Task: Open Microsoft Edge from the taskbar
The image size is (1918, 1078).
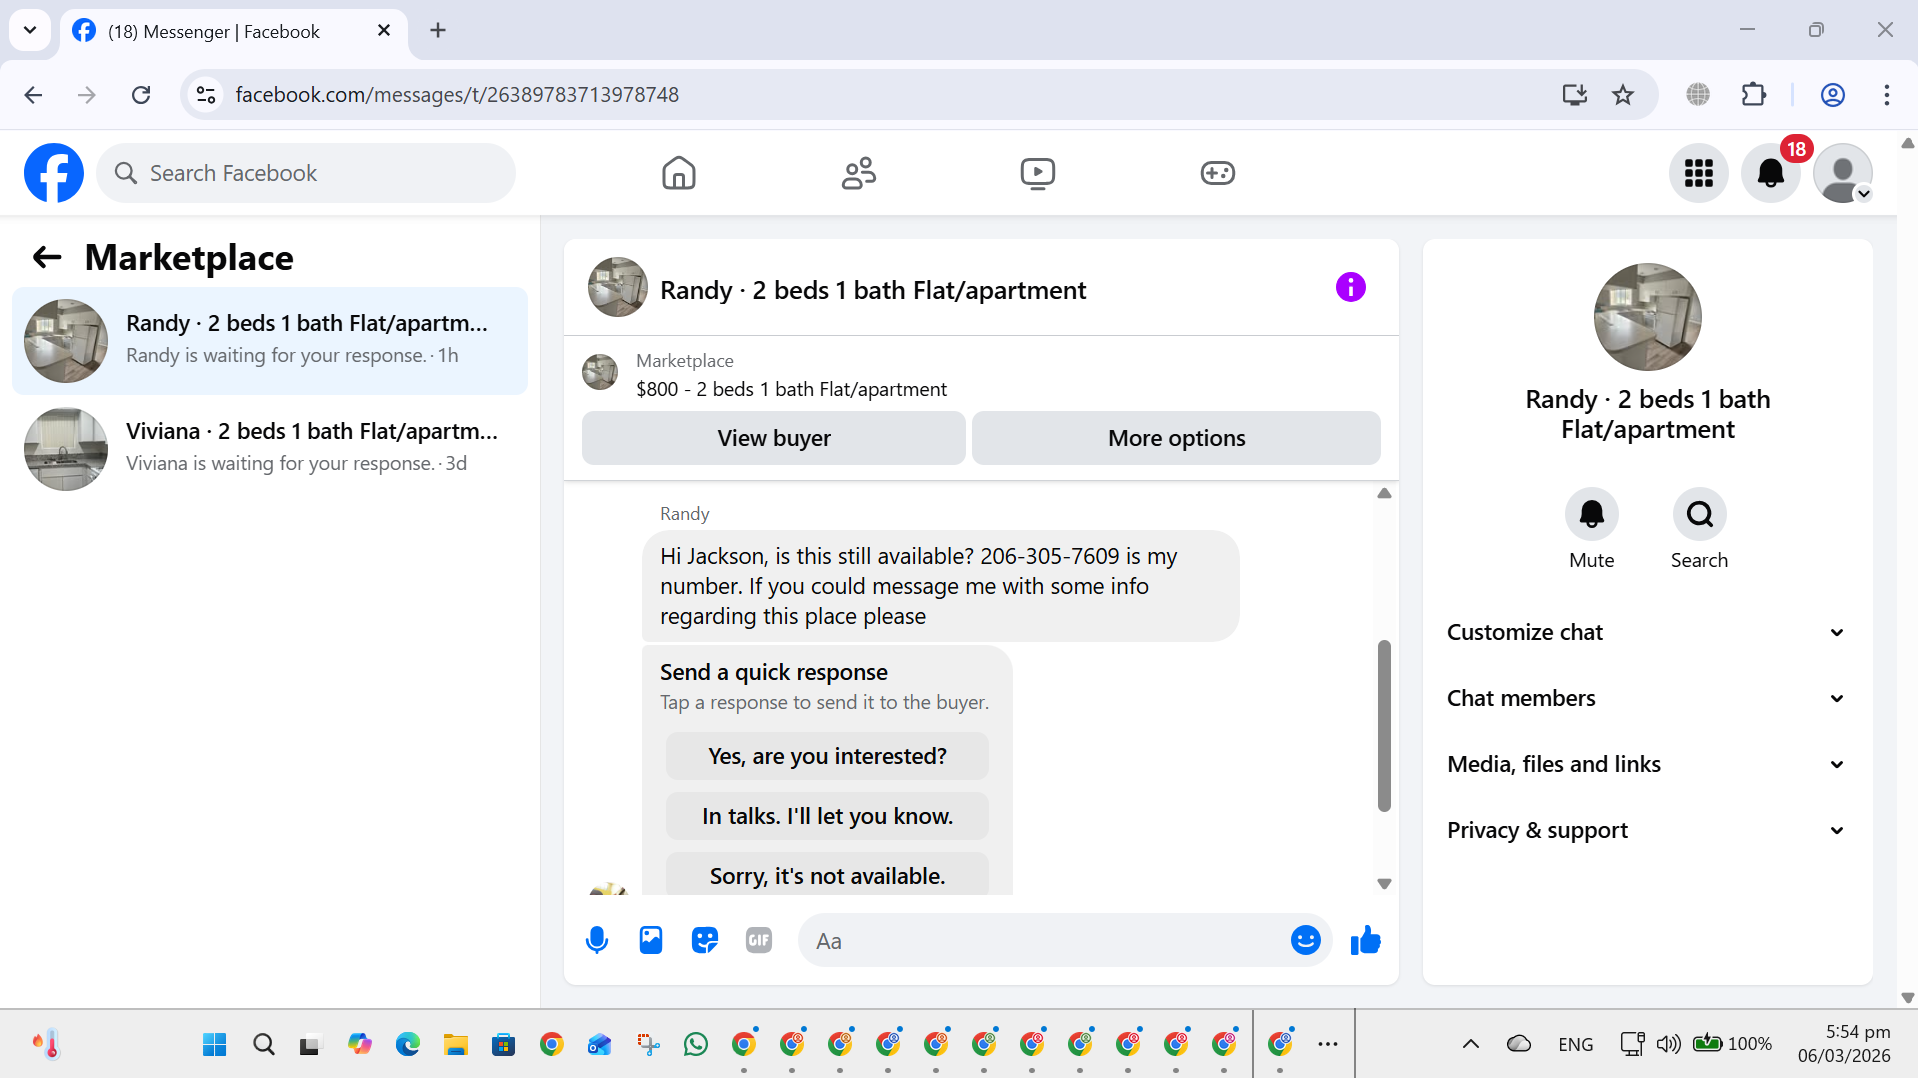Action: [408, 1045]
